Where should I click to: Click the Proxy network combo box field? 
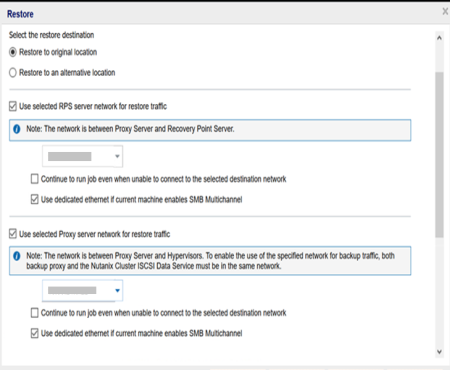click(82, 290)
